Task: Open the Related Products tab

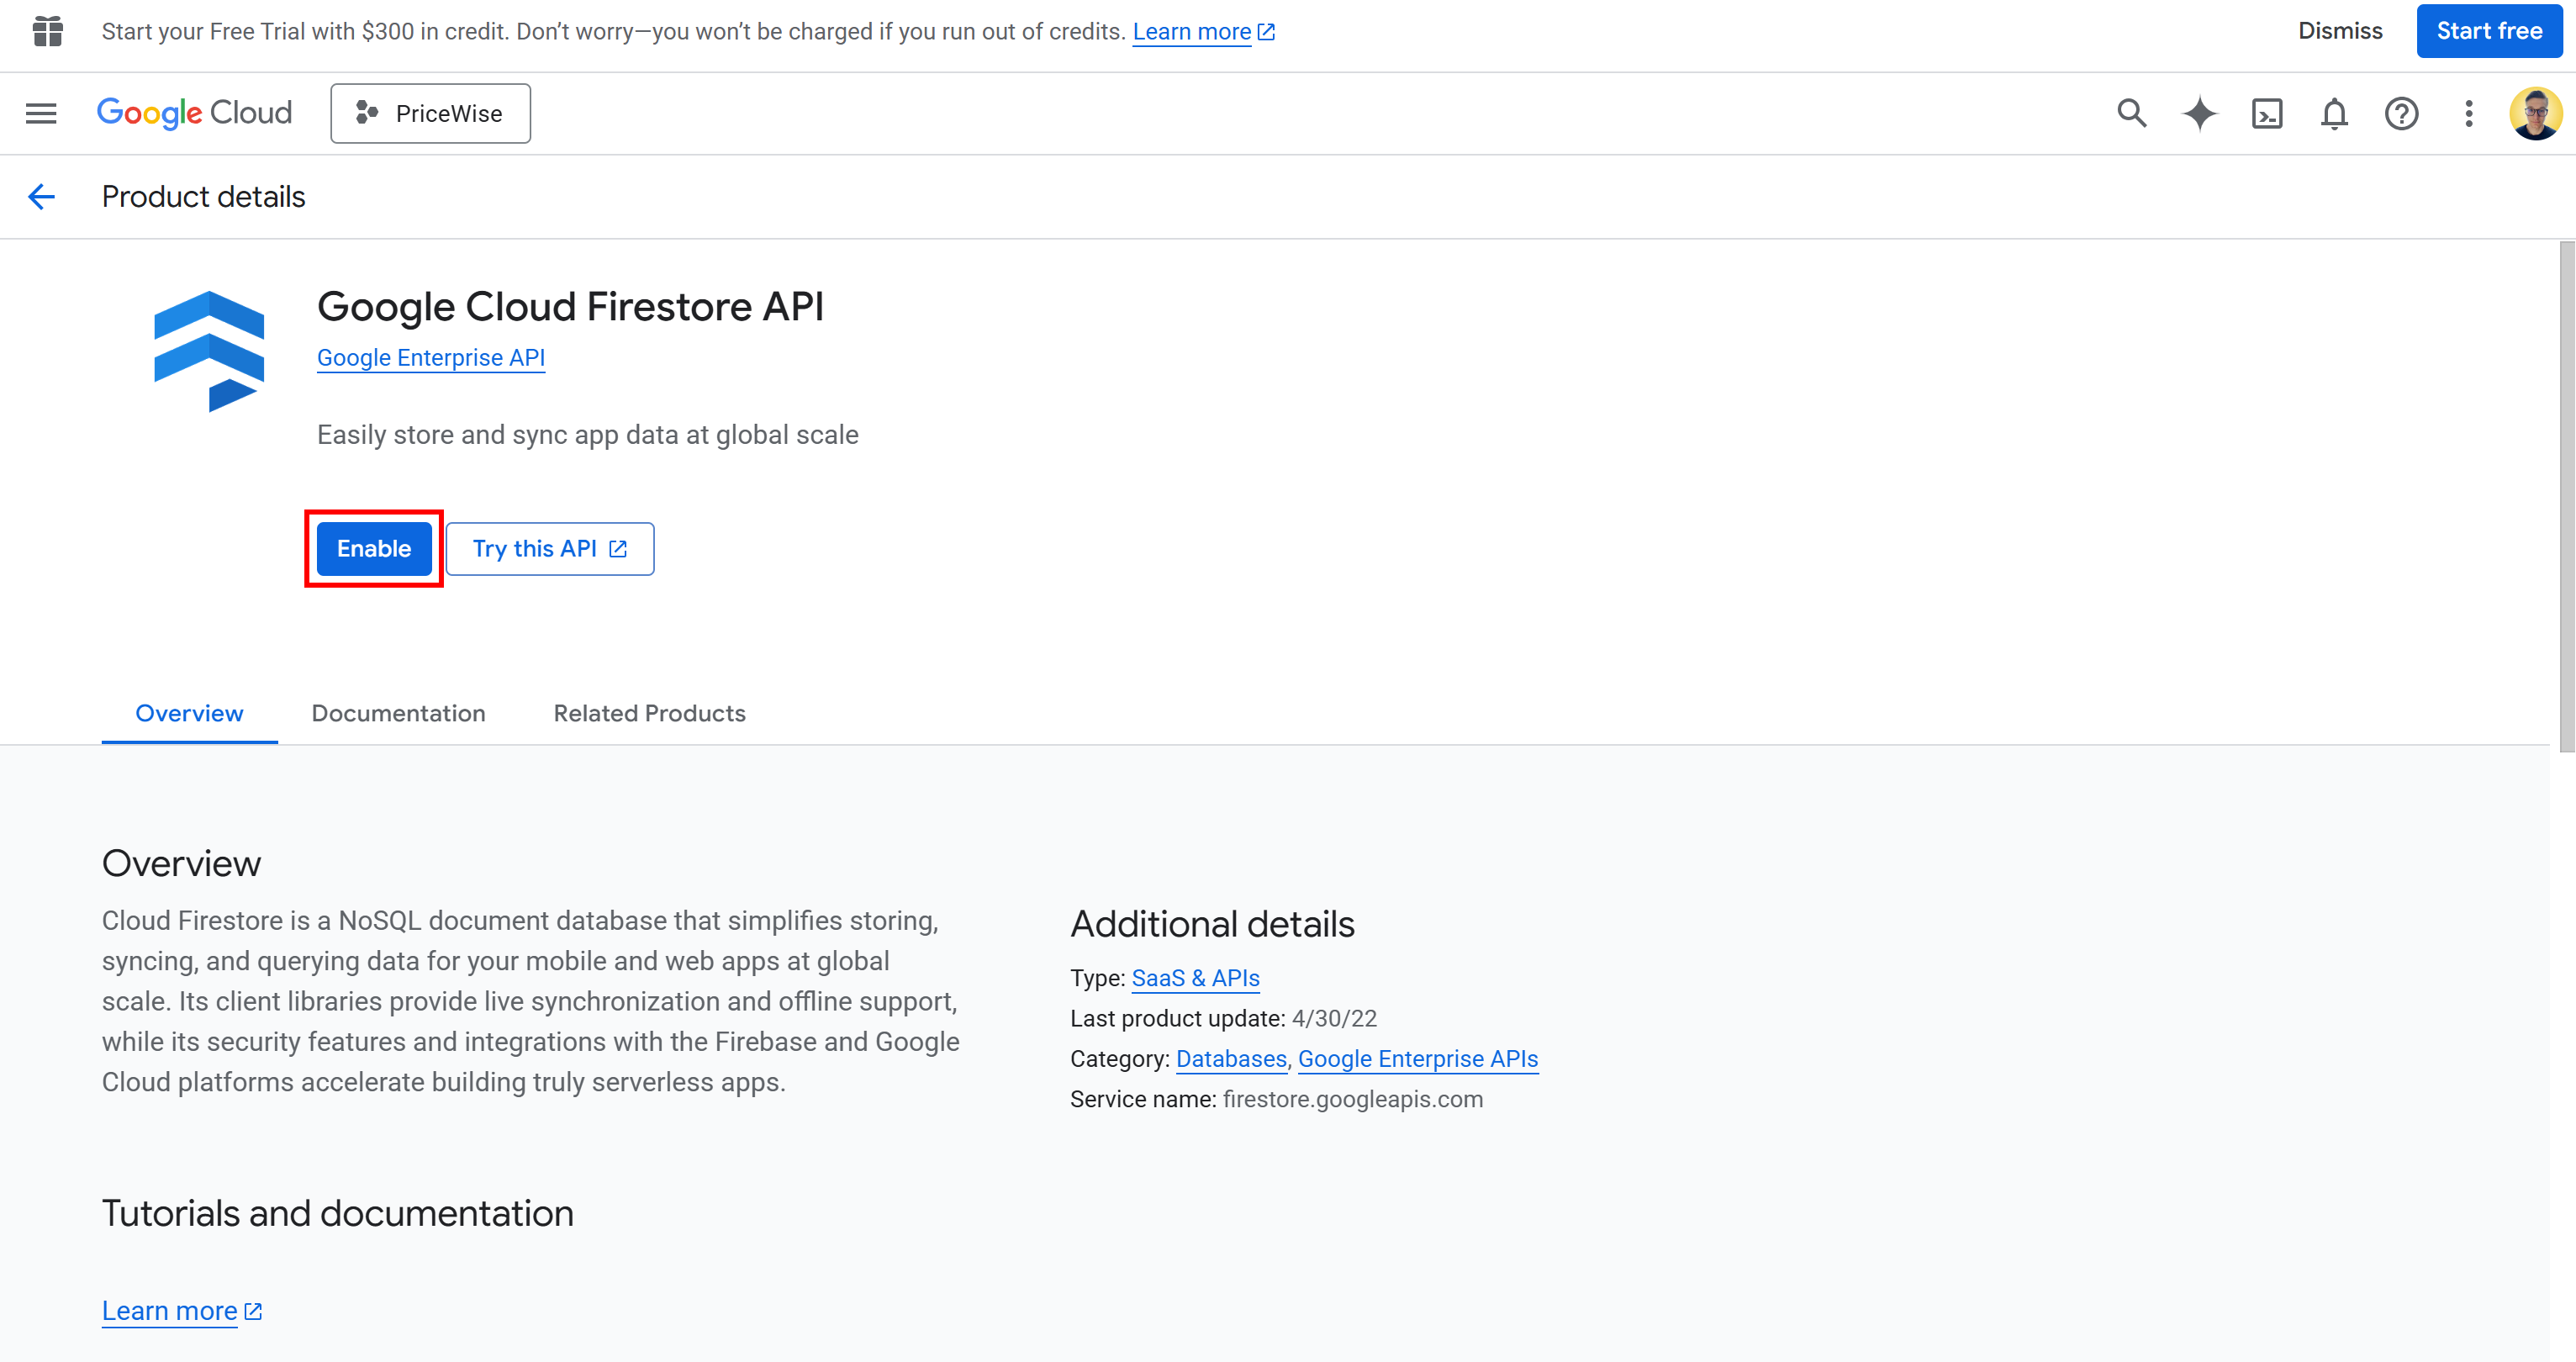Action: tap(648, 713)
